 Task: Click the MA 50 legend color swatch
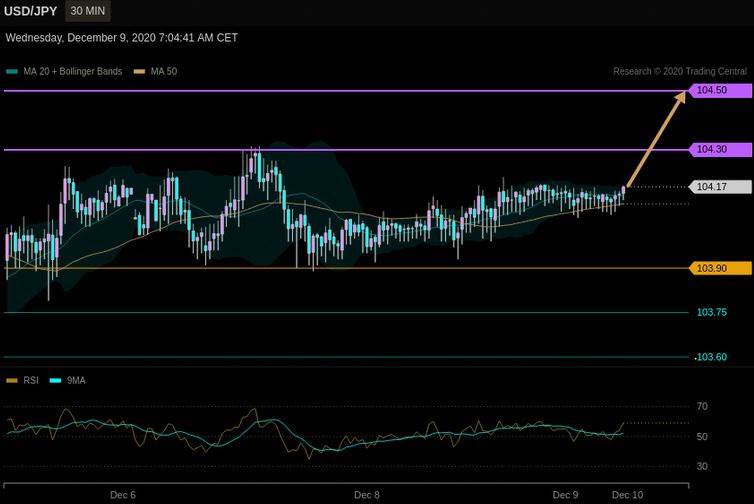click(x=139, y=72)
